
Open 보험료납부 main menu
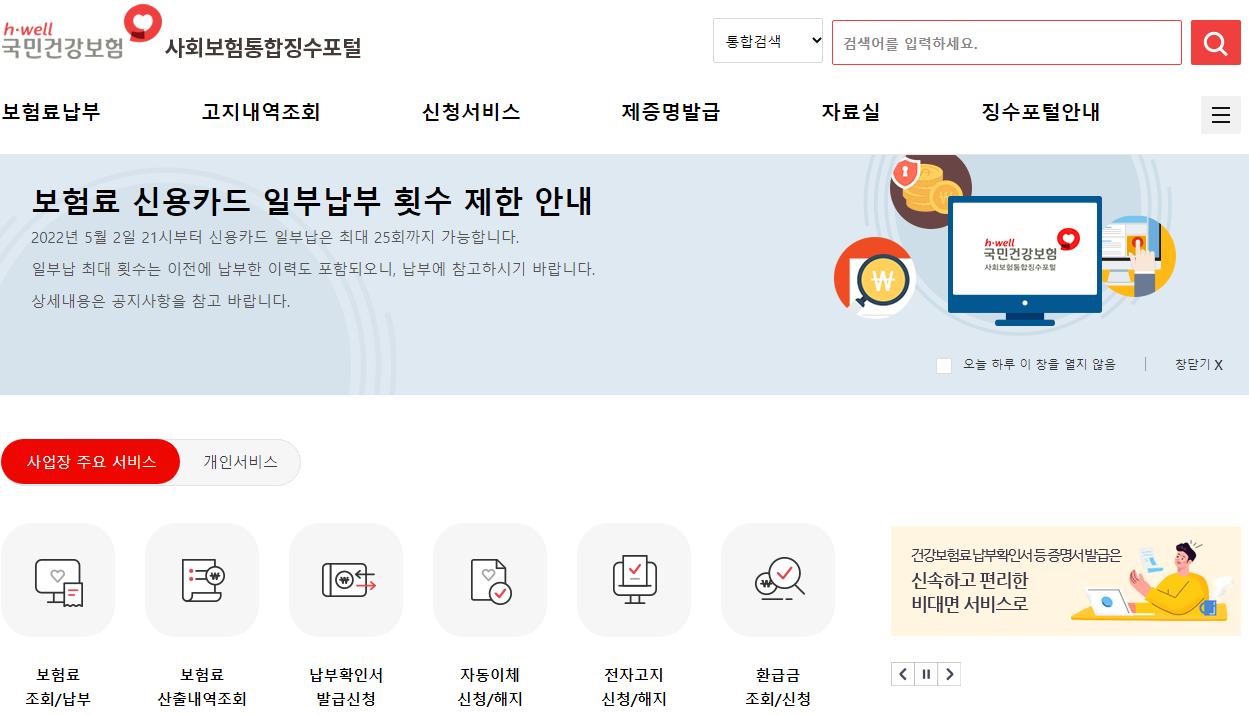pyautogui.click(x=51, y=112)
